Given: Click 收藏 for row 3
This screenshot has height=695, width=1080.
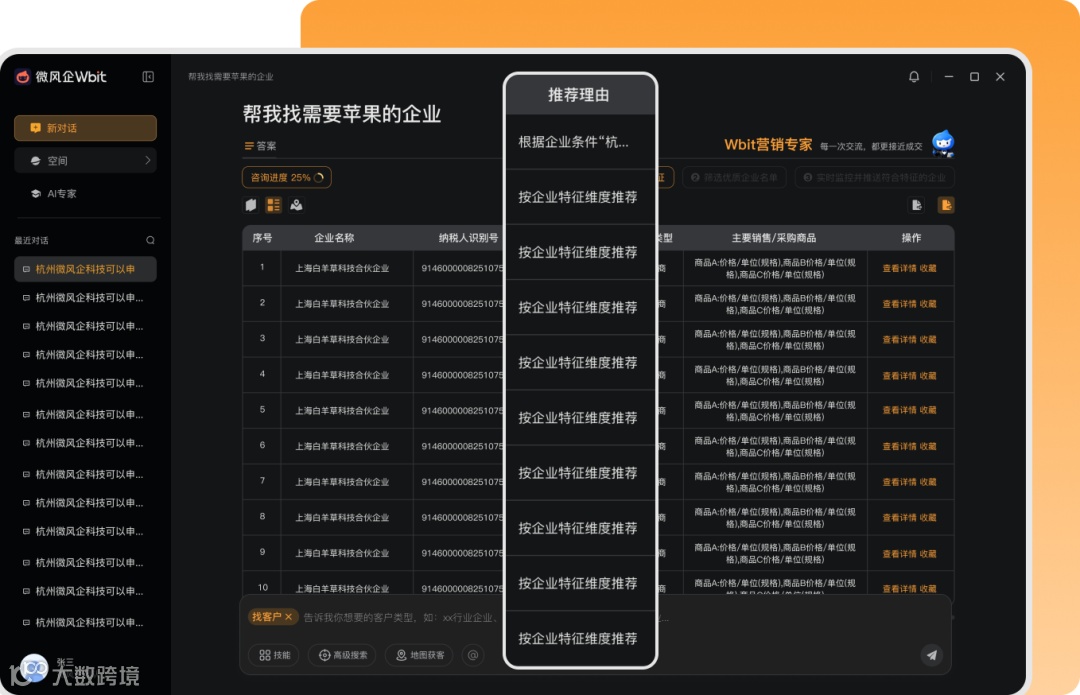Looking at the screenshot, I should (x=928, y=340).
